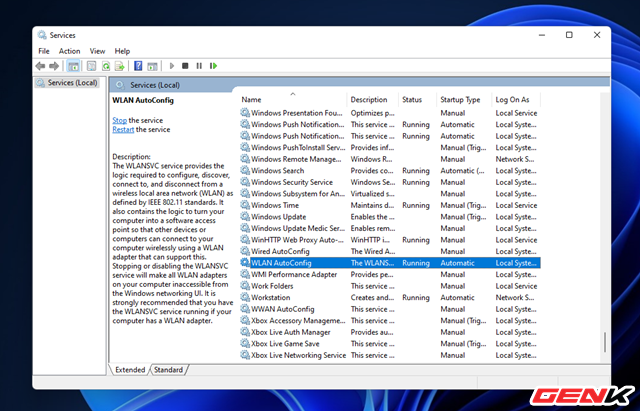The image size is (640, 411).
Task: Click the Pause Service icon
Action: click(x=199, y=66)
